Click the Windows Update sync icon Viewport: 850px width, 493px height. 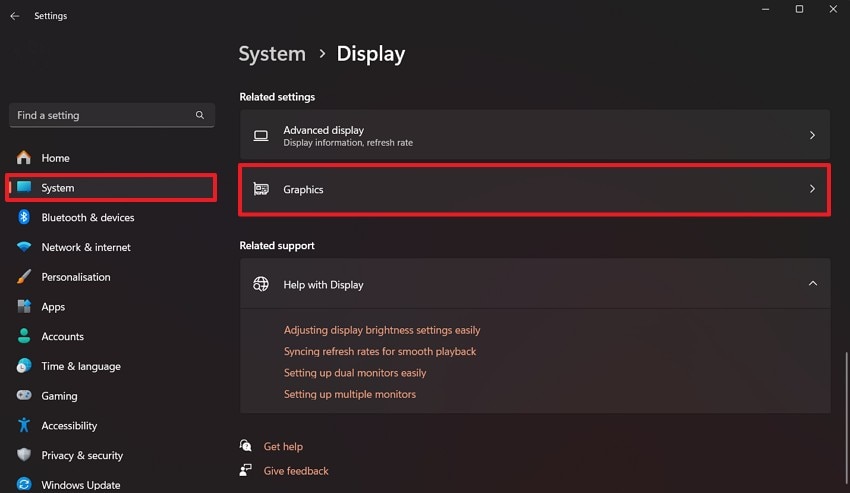click(x=24, y=484)
